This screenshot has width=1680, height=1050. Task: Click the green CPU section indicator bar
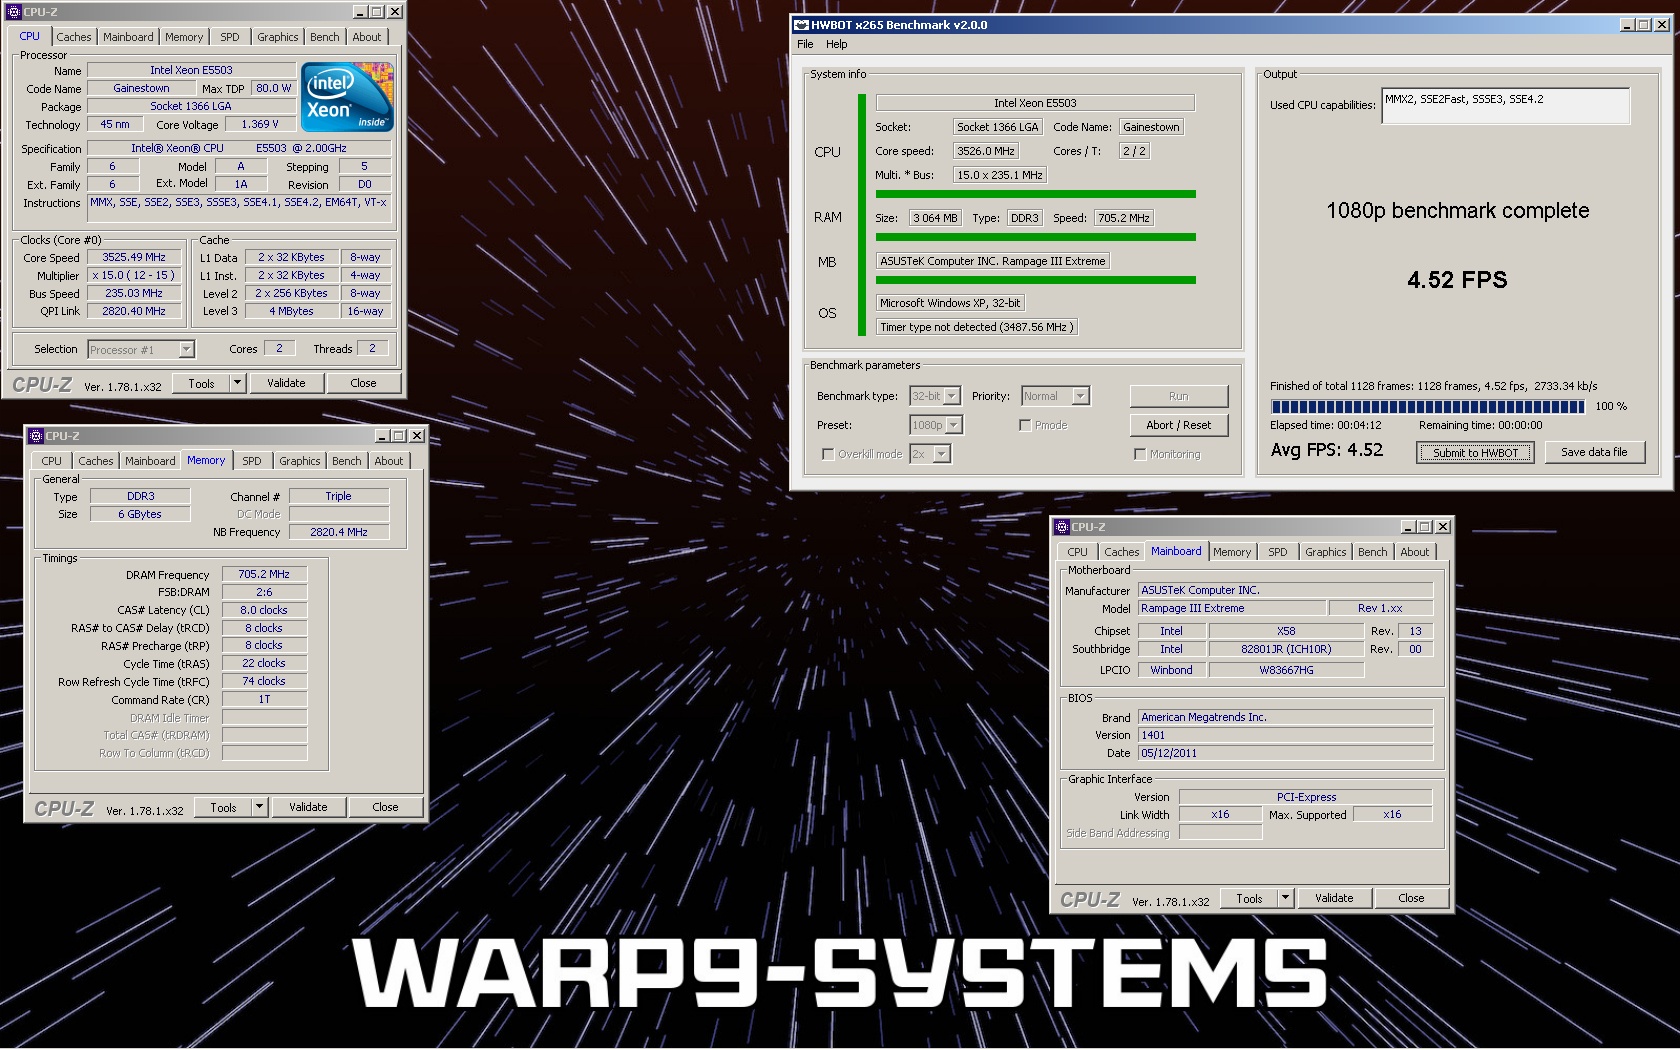pyautogui.click(x=861, y=217)
